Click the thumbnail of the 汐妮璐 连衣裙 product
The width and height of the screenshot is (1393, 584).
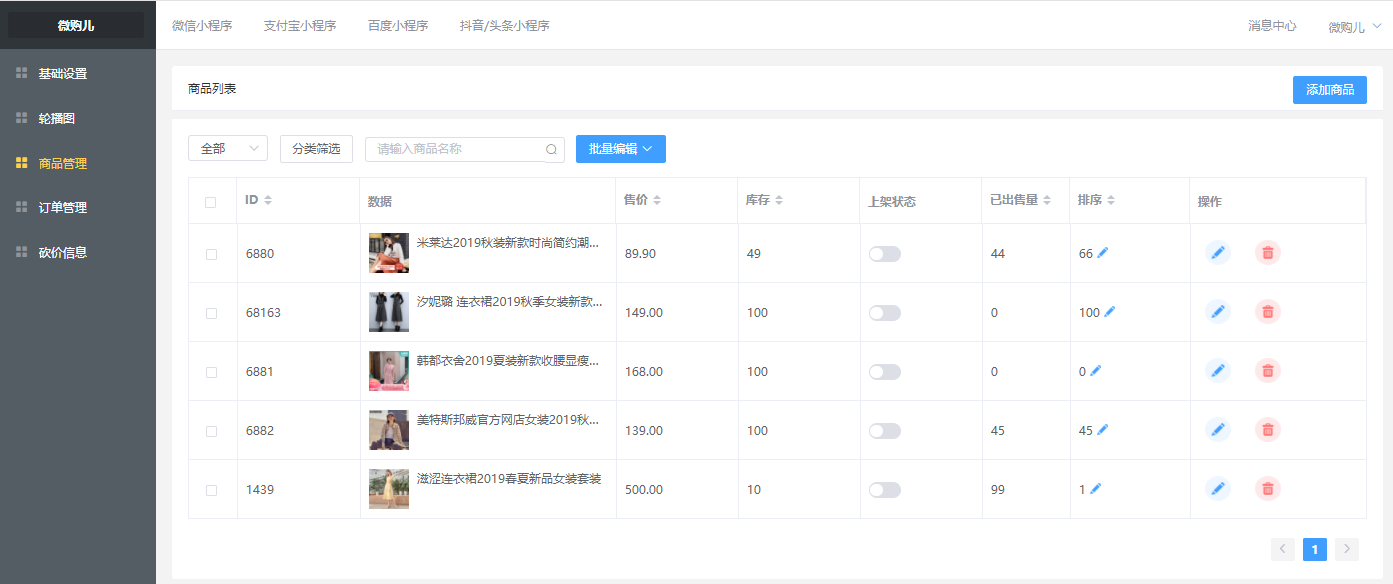pos(389,312)
